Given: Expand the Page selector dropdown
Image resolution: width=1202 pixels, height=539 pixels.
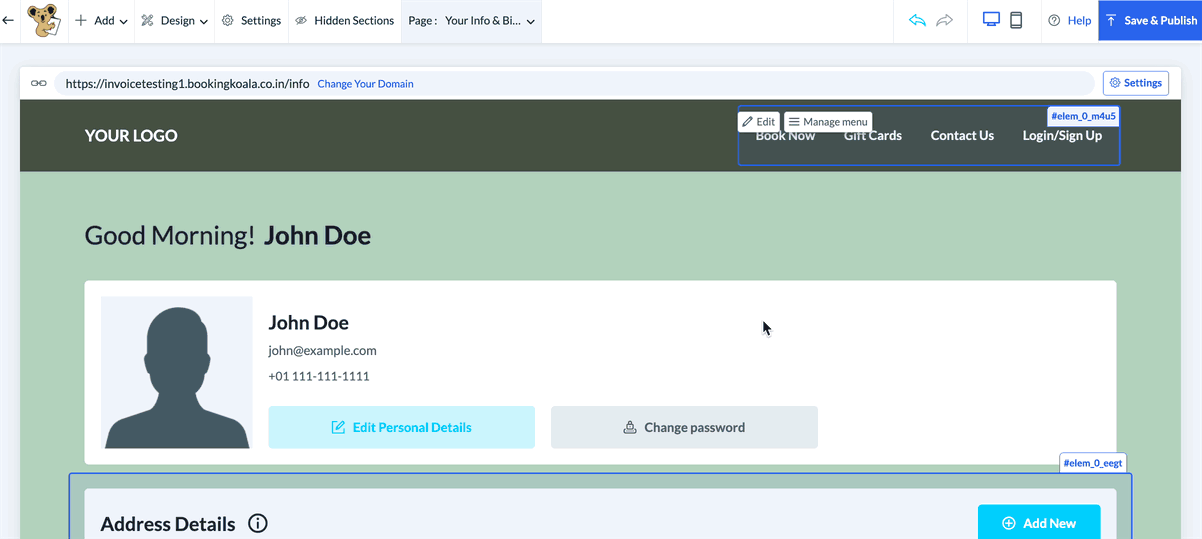Looking at the screenshot, I should pos(471,20).
